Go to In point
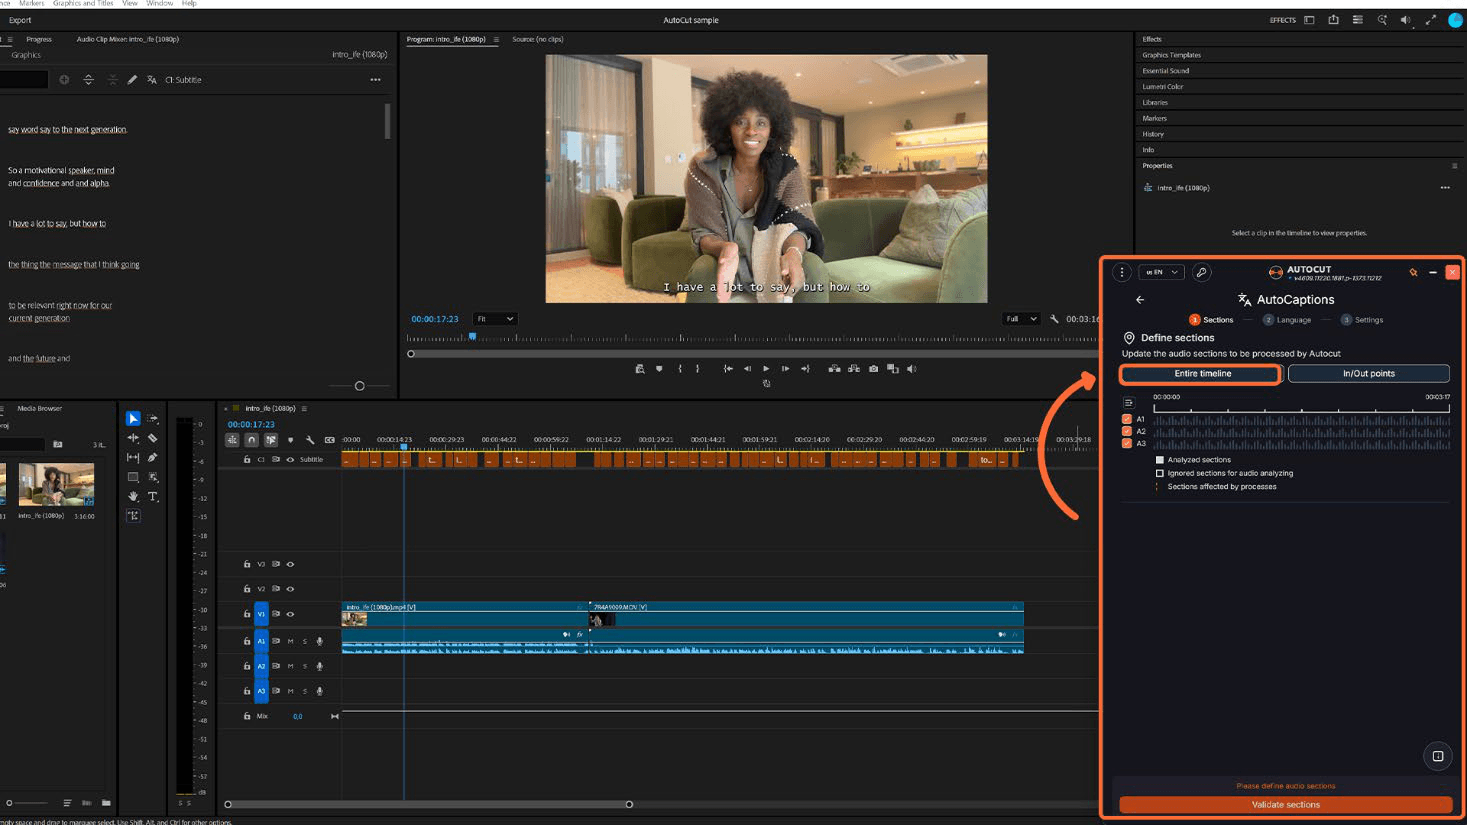Screen dimensions: 1467x825 [x=728, y=369]
